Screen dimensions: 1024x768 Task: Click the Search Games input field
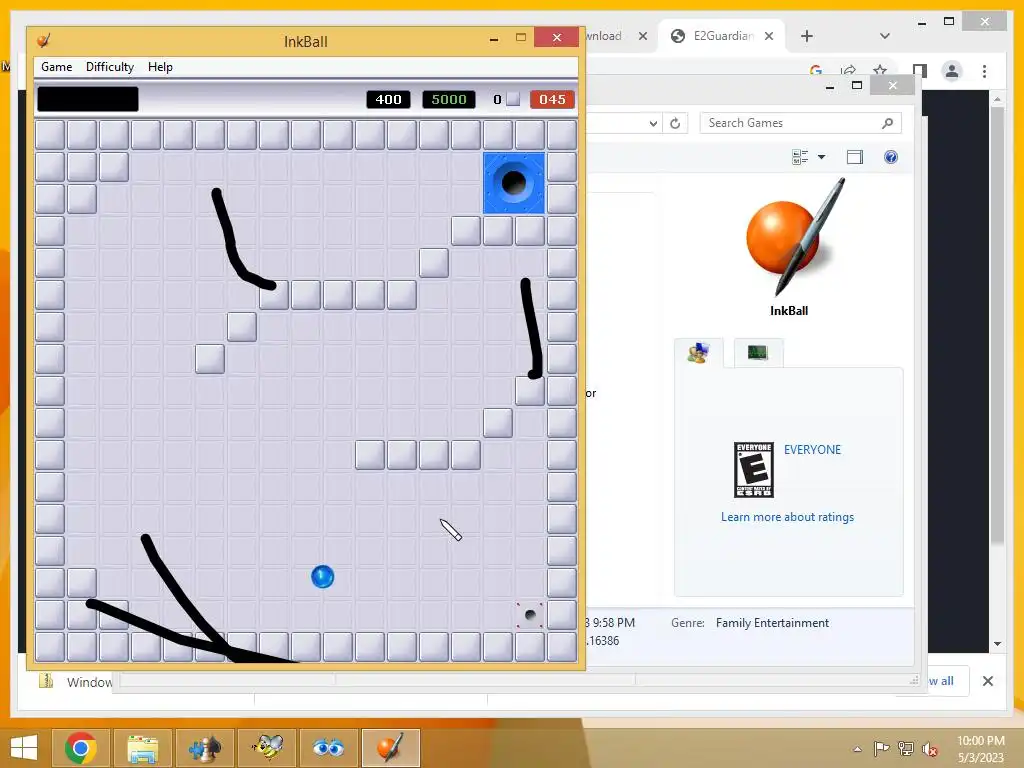click(x=790, y=123)
